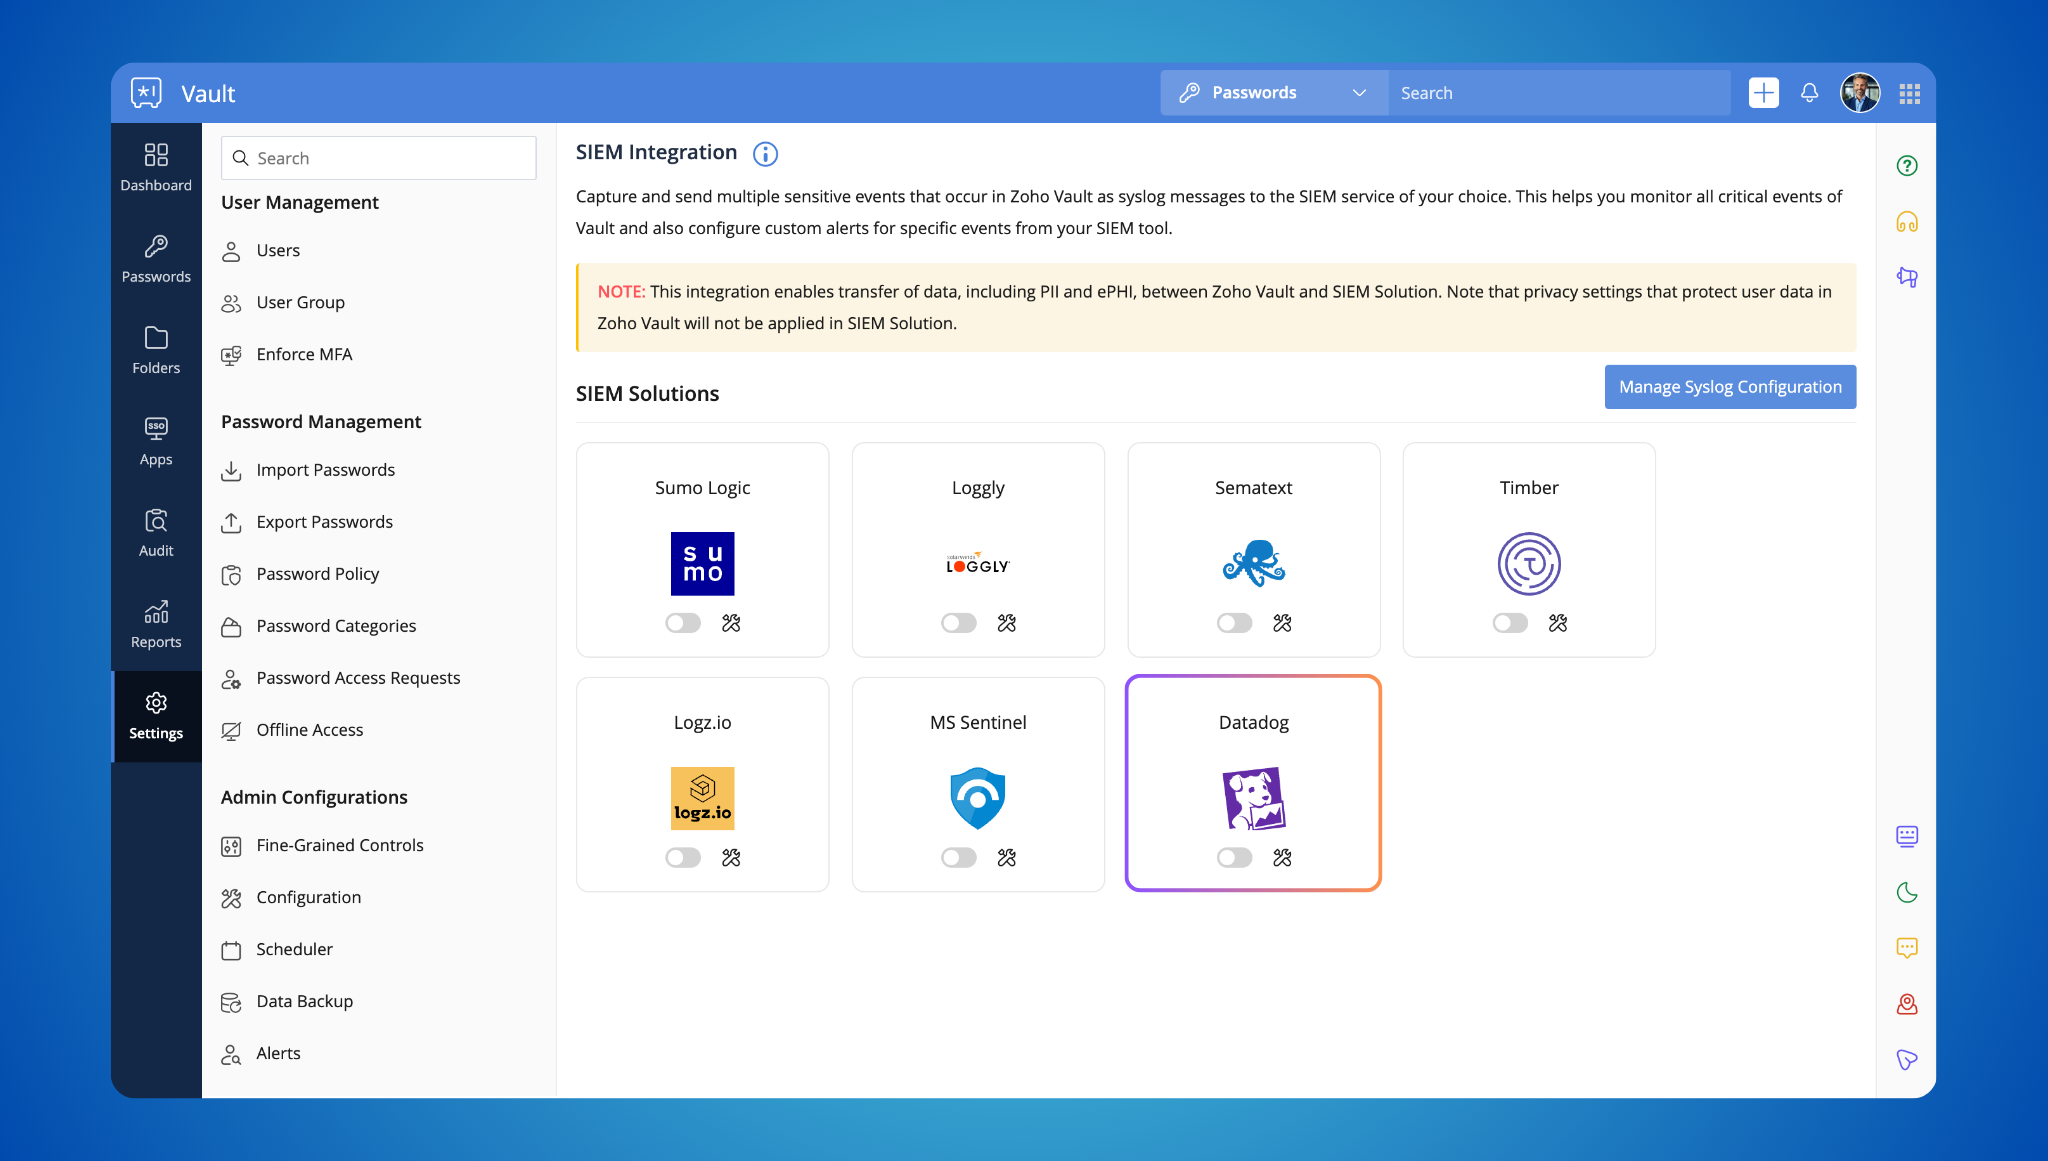The width and height of the screenshot is (2048, 1161).
Task: Open the apps grid launcher icon
Action: coord(1909,93)
